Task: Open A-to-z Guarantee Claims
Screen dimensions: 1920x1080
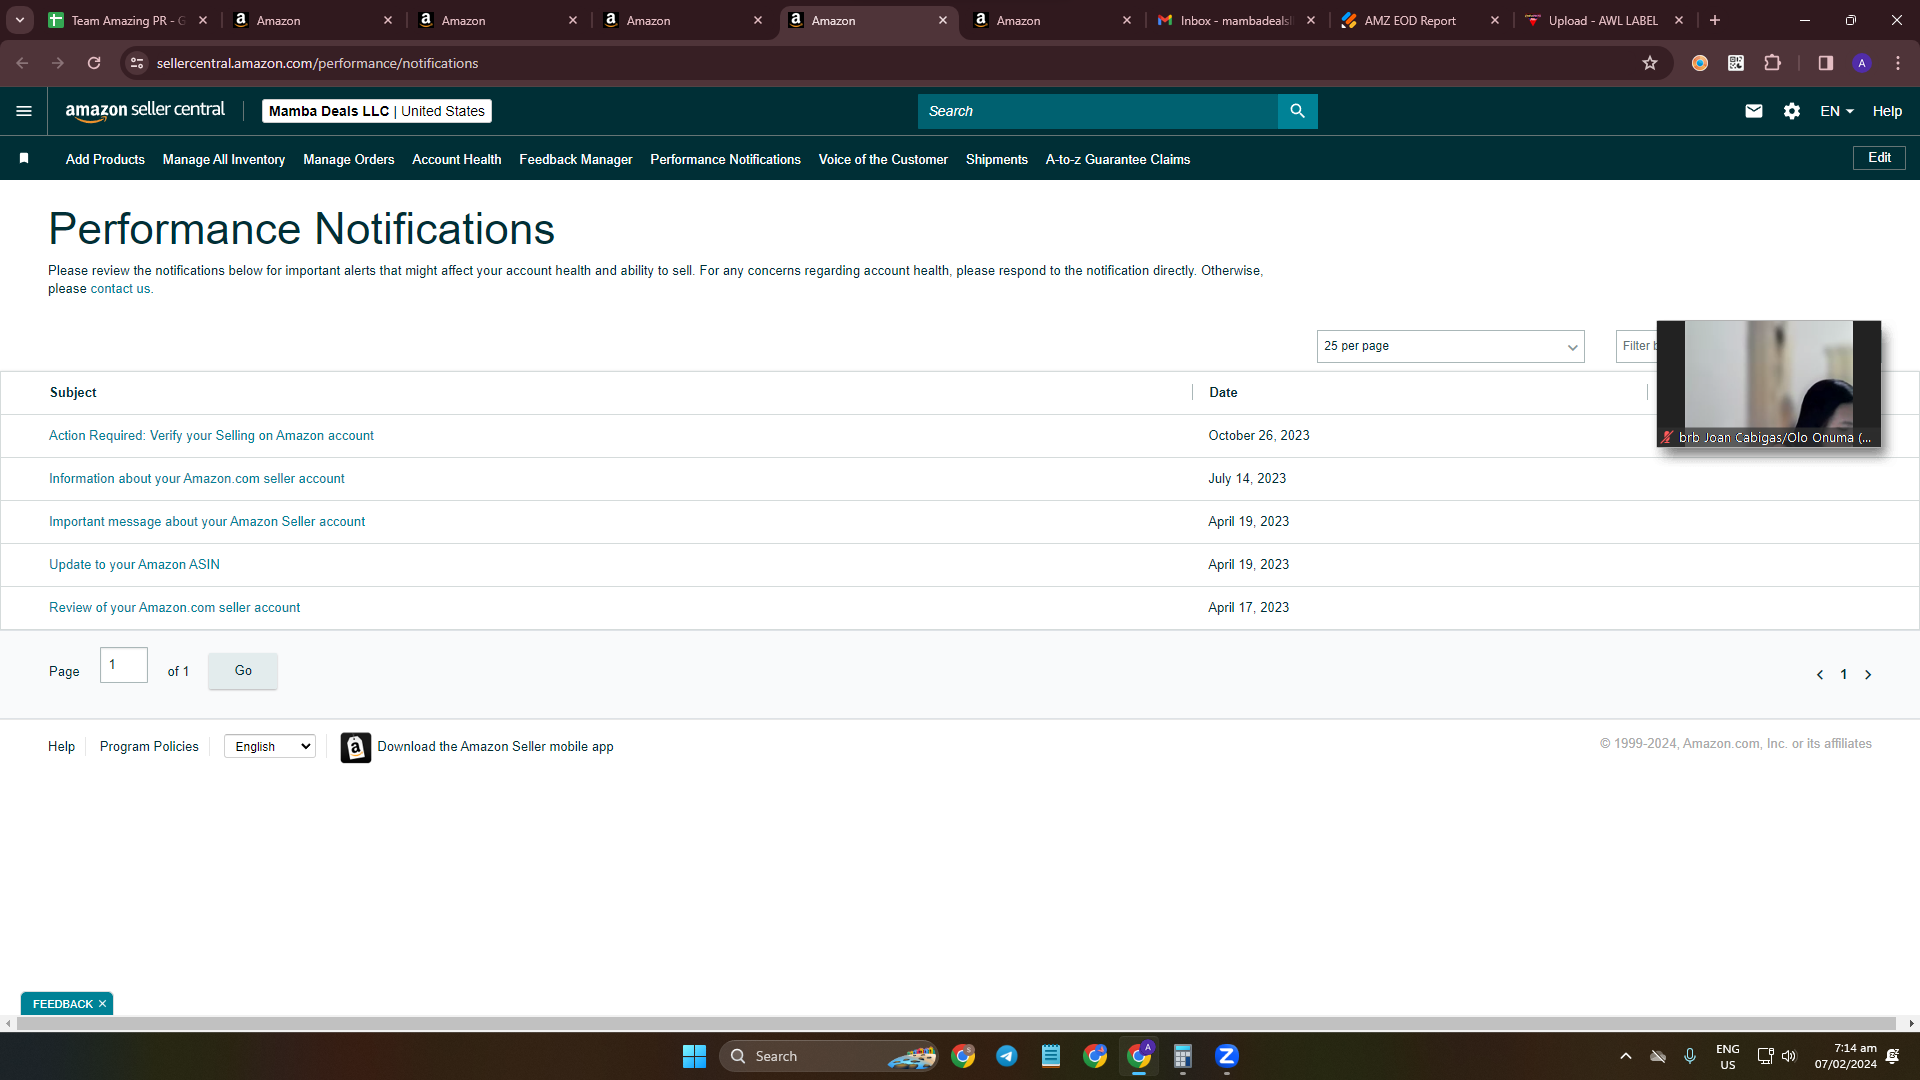Action: click(1118, 159)
